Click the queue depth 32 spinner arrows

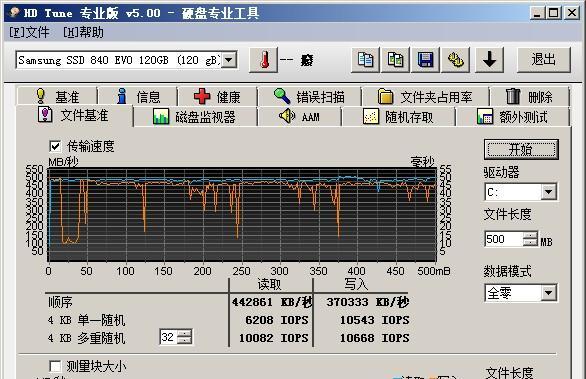tap(184, 337)
